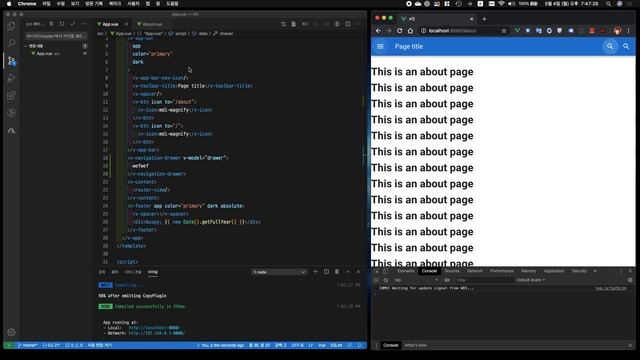The width and height of the screenshot is (640, 360).
Task: Switch to the Elements tab in DevTools
Action: (406, 271)
